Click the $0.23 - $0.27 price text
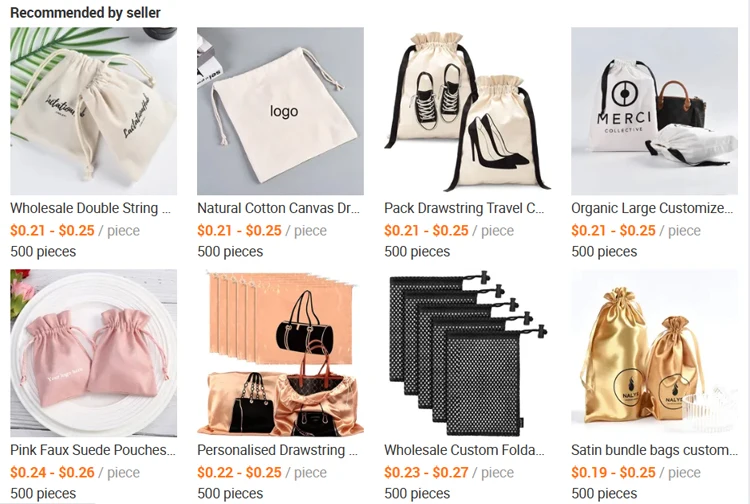Viewport: 750px width, 504px height. tap(426, 472)
